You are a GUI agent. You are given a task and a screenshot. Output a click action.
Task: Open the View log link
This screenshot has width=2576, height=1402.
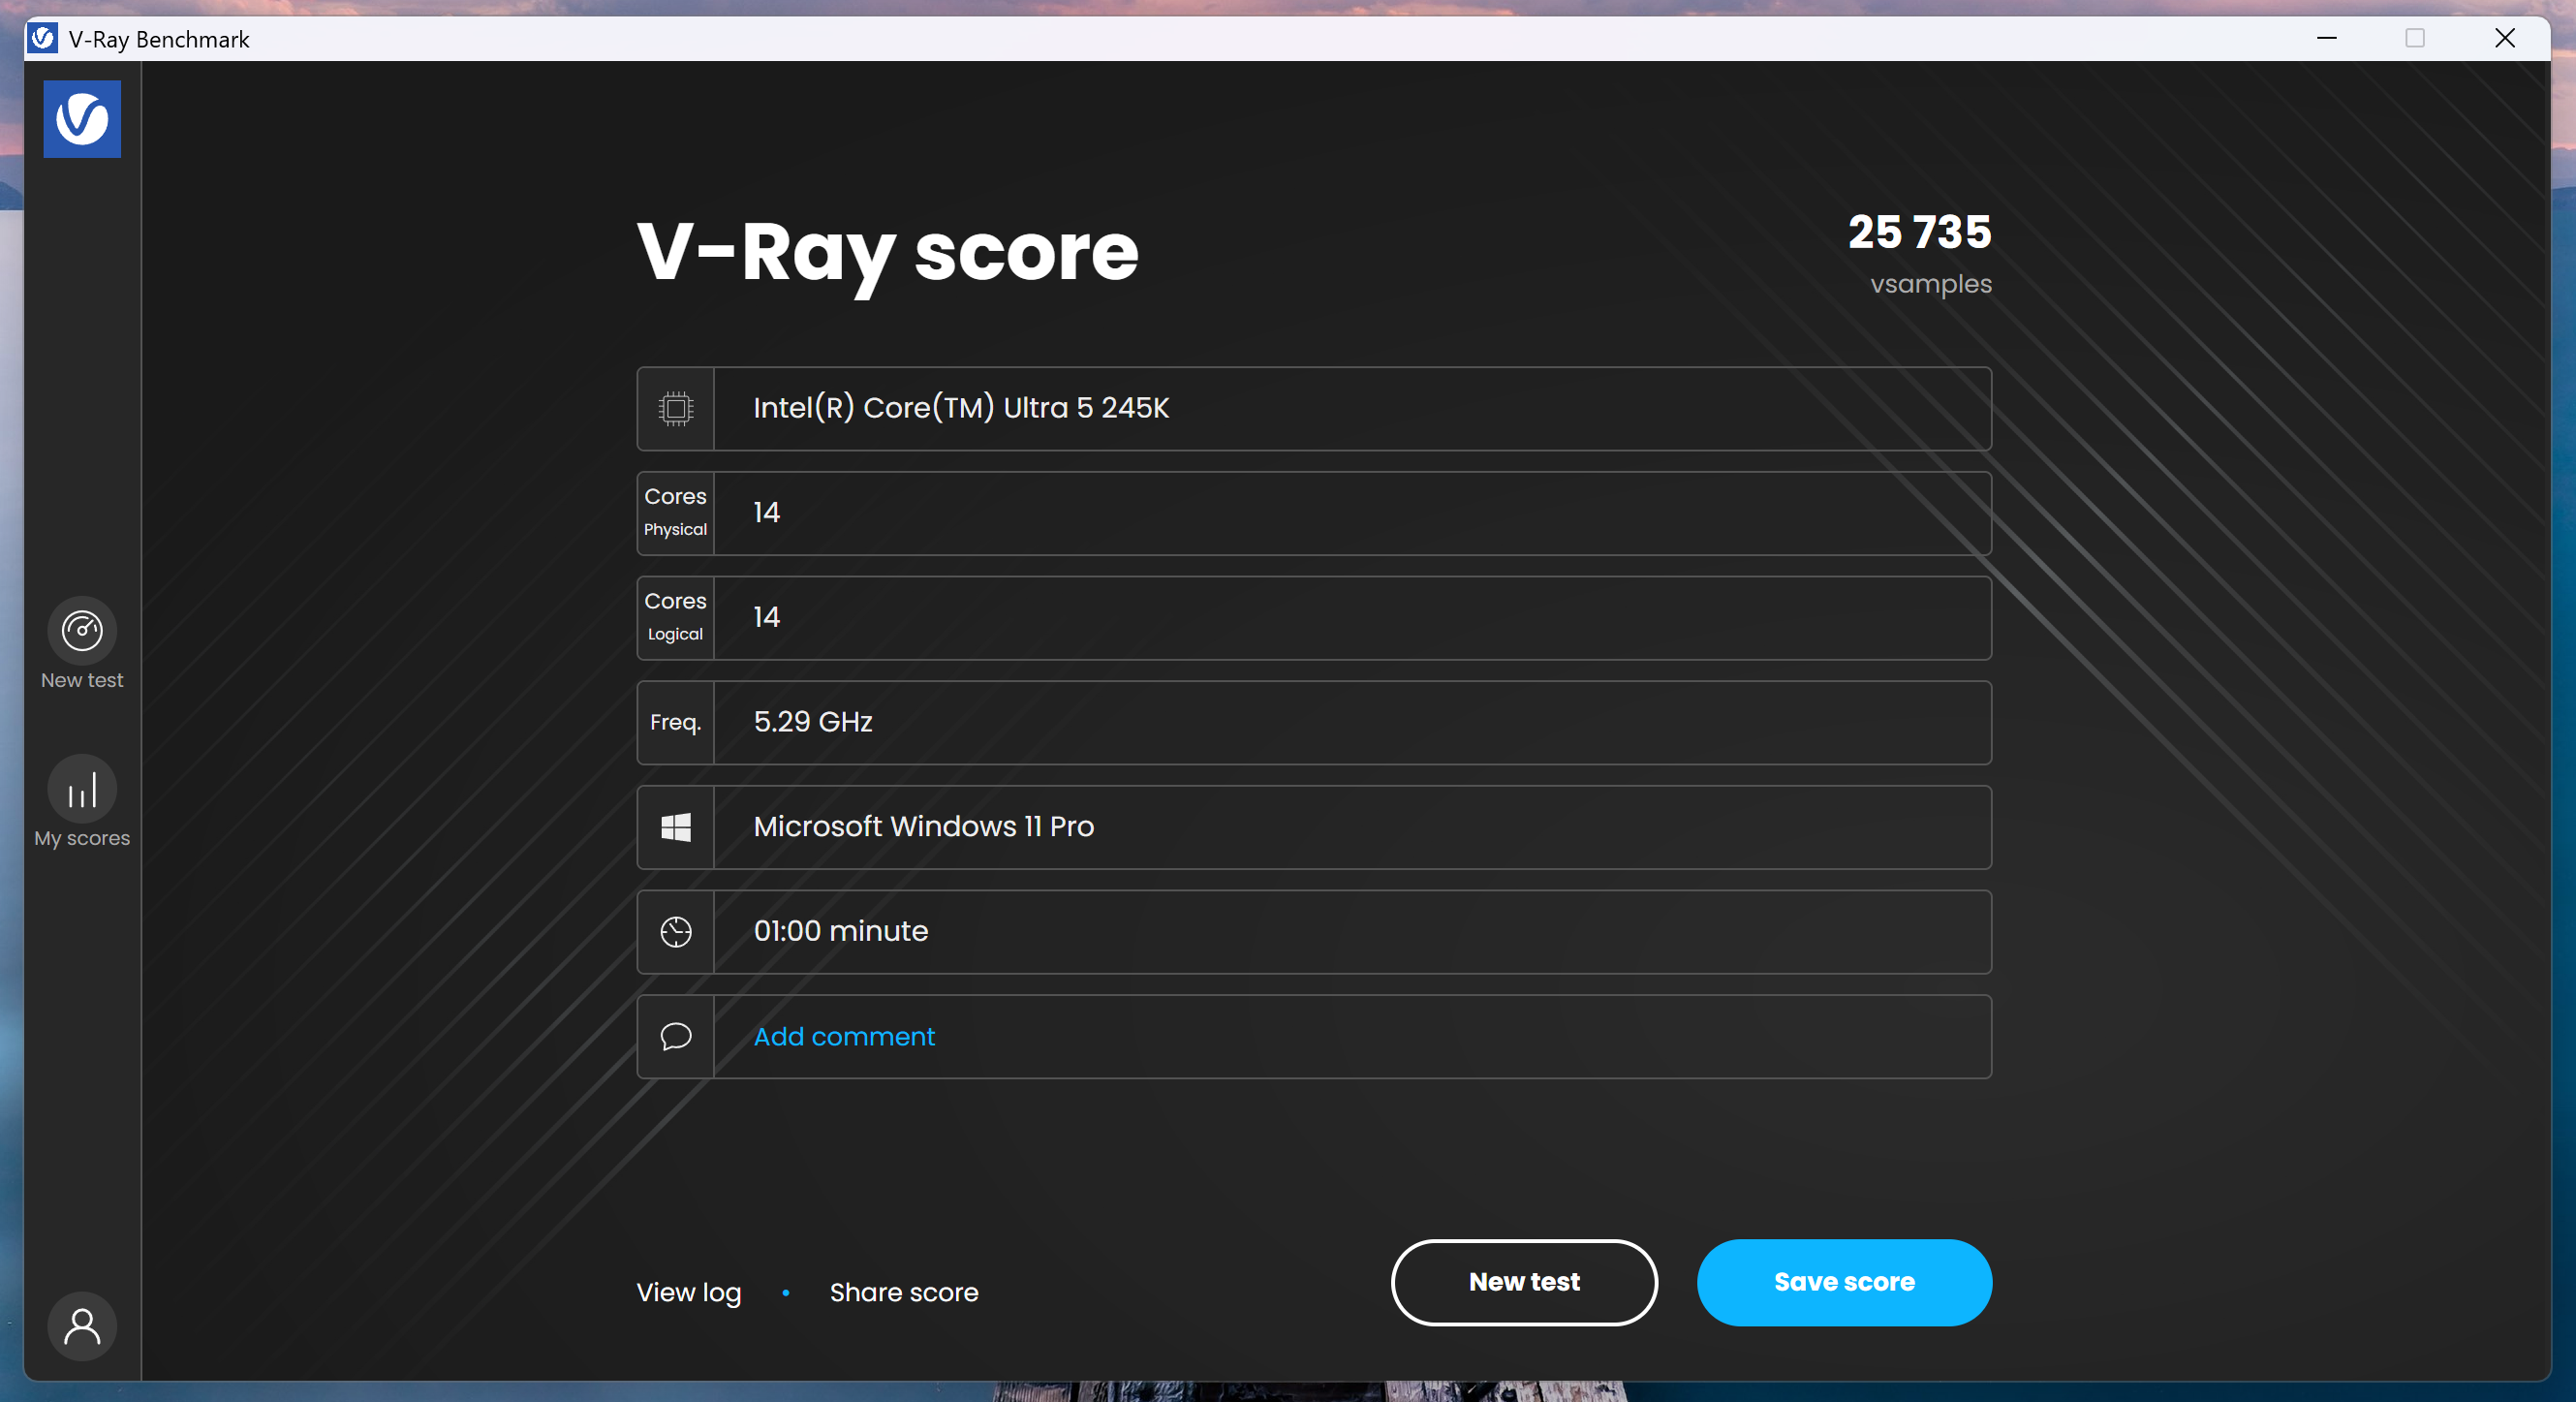pos(688,1292)
